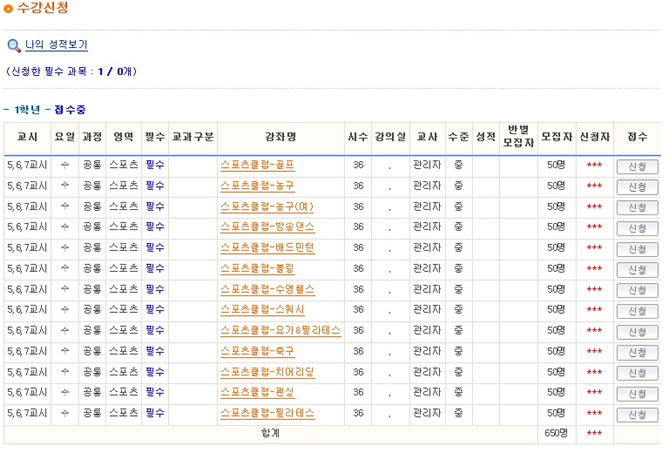Viewport: 668px width, 452px height.
Task: Click the 모집자 column header
Action: (555, 137)
